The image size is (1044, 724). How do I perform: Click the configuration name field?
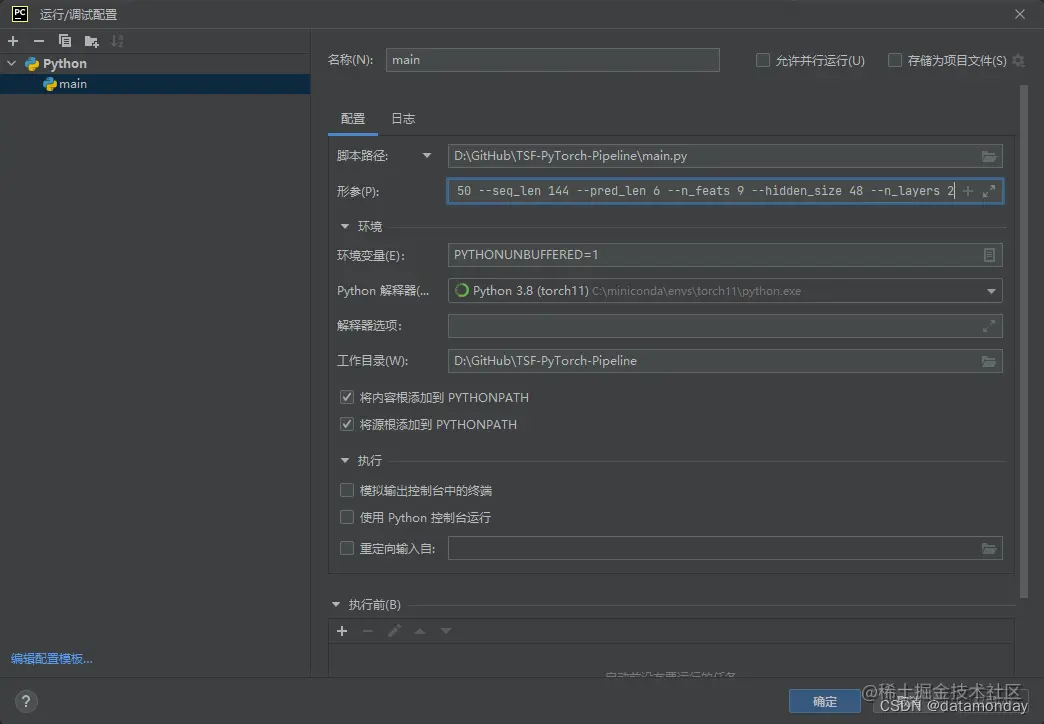553,60
